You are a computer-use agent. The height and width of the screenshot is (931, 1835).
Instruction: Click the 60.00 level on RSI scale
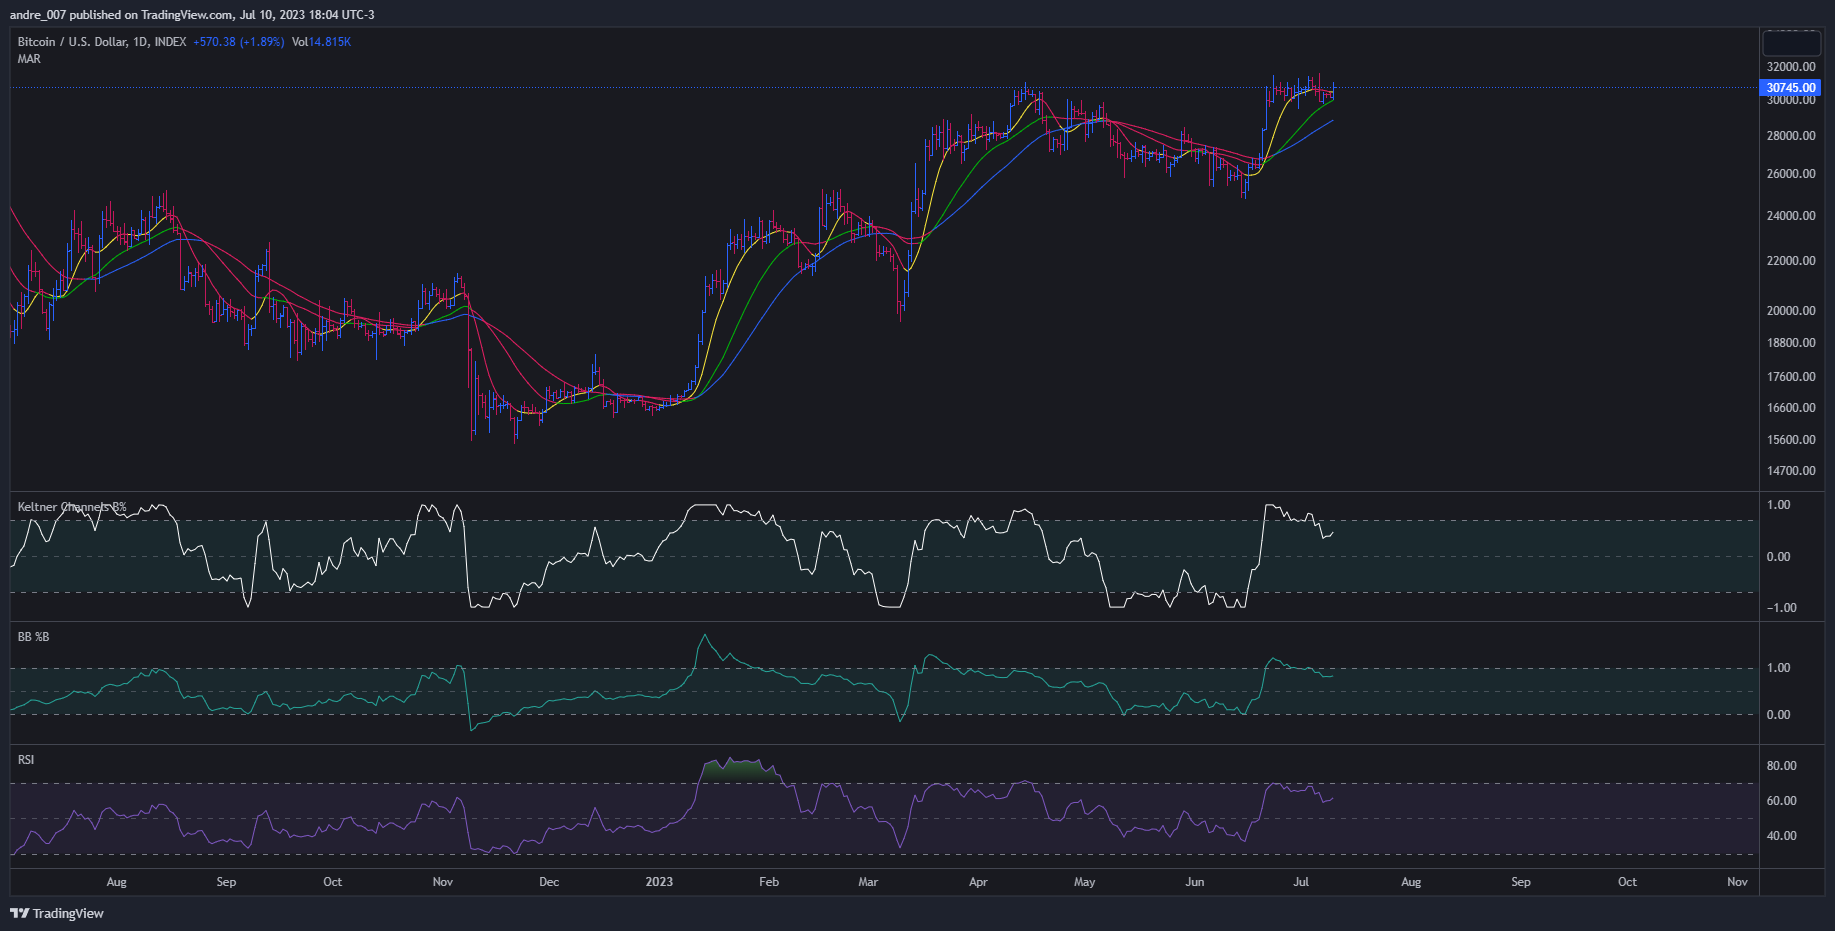pos(1782,801)
